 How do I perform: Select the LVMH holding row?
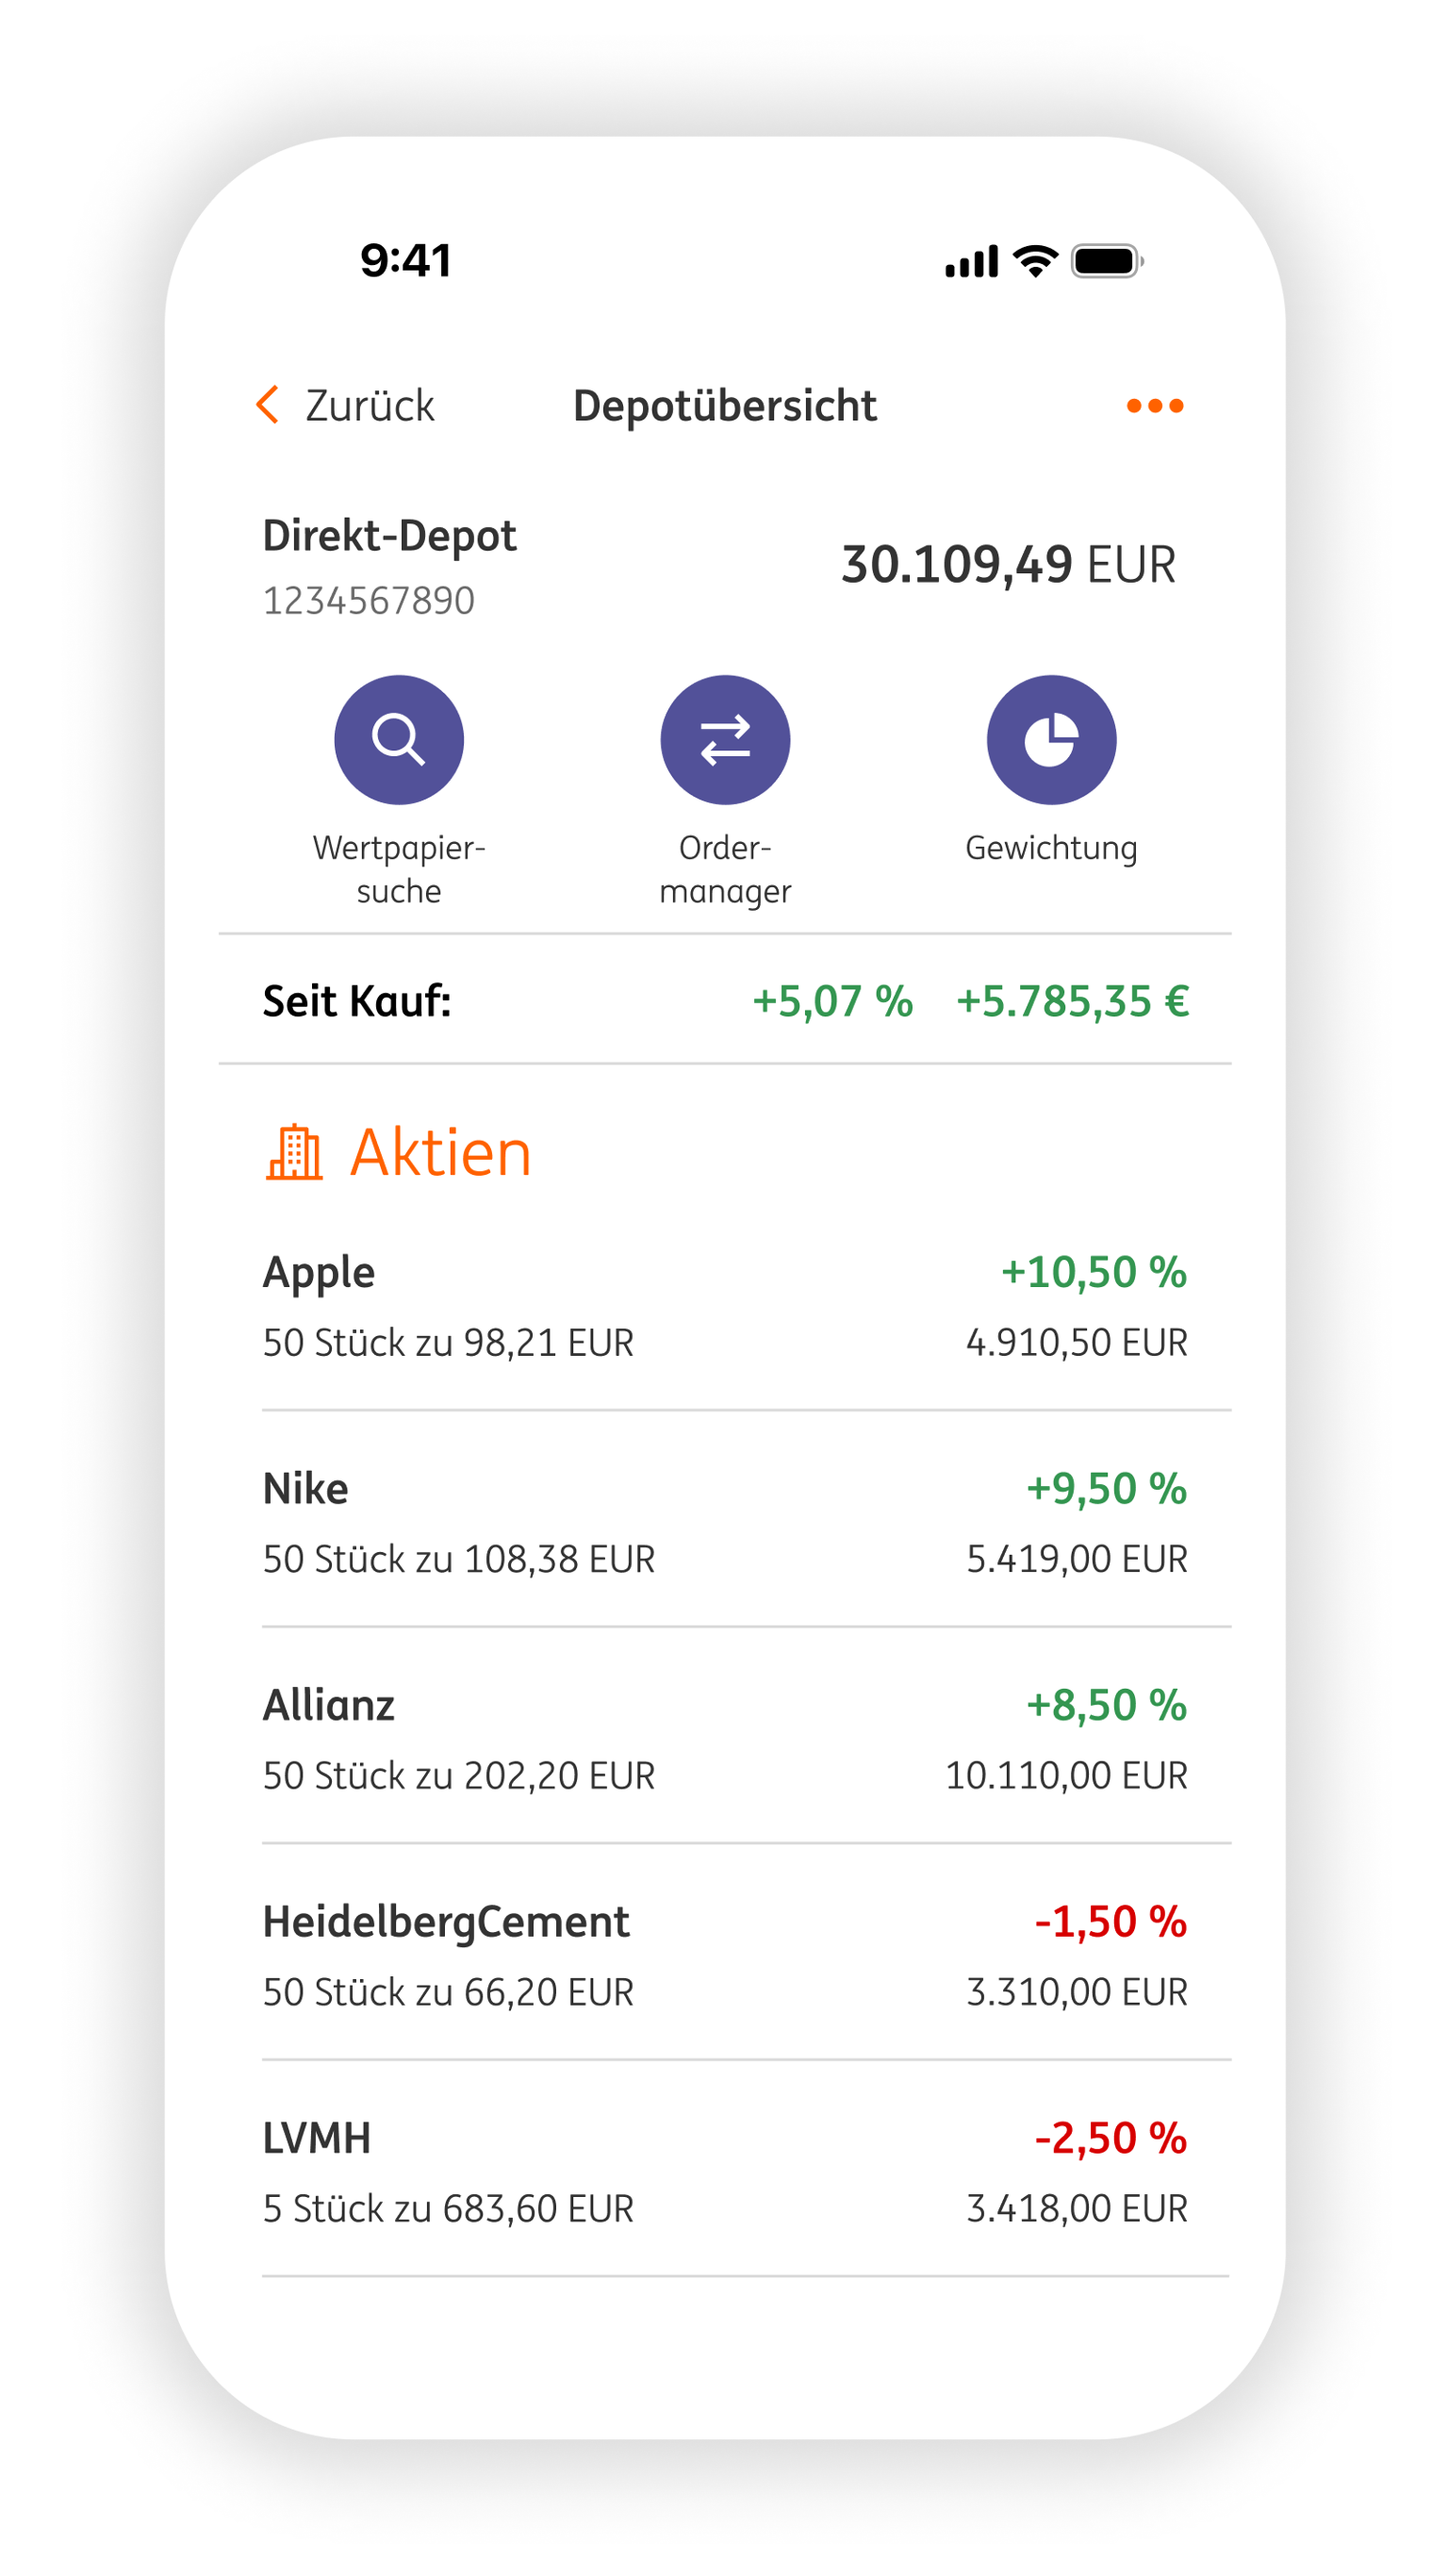[725, 2171]
